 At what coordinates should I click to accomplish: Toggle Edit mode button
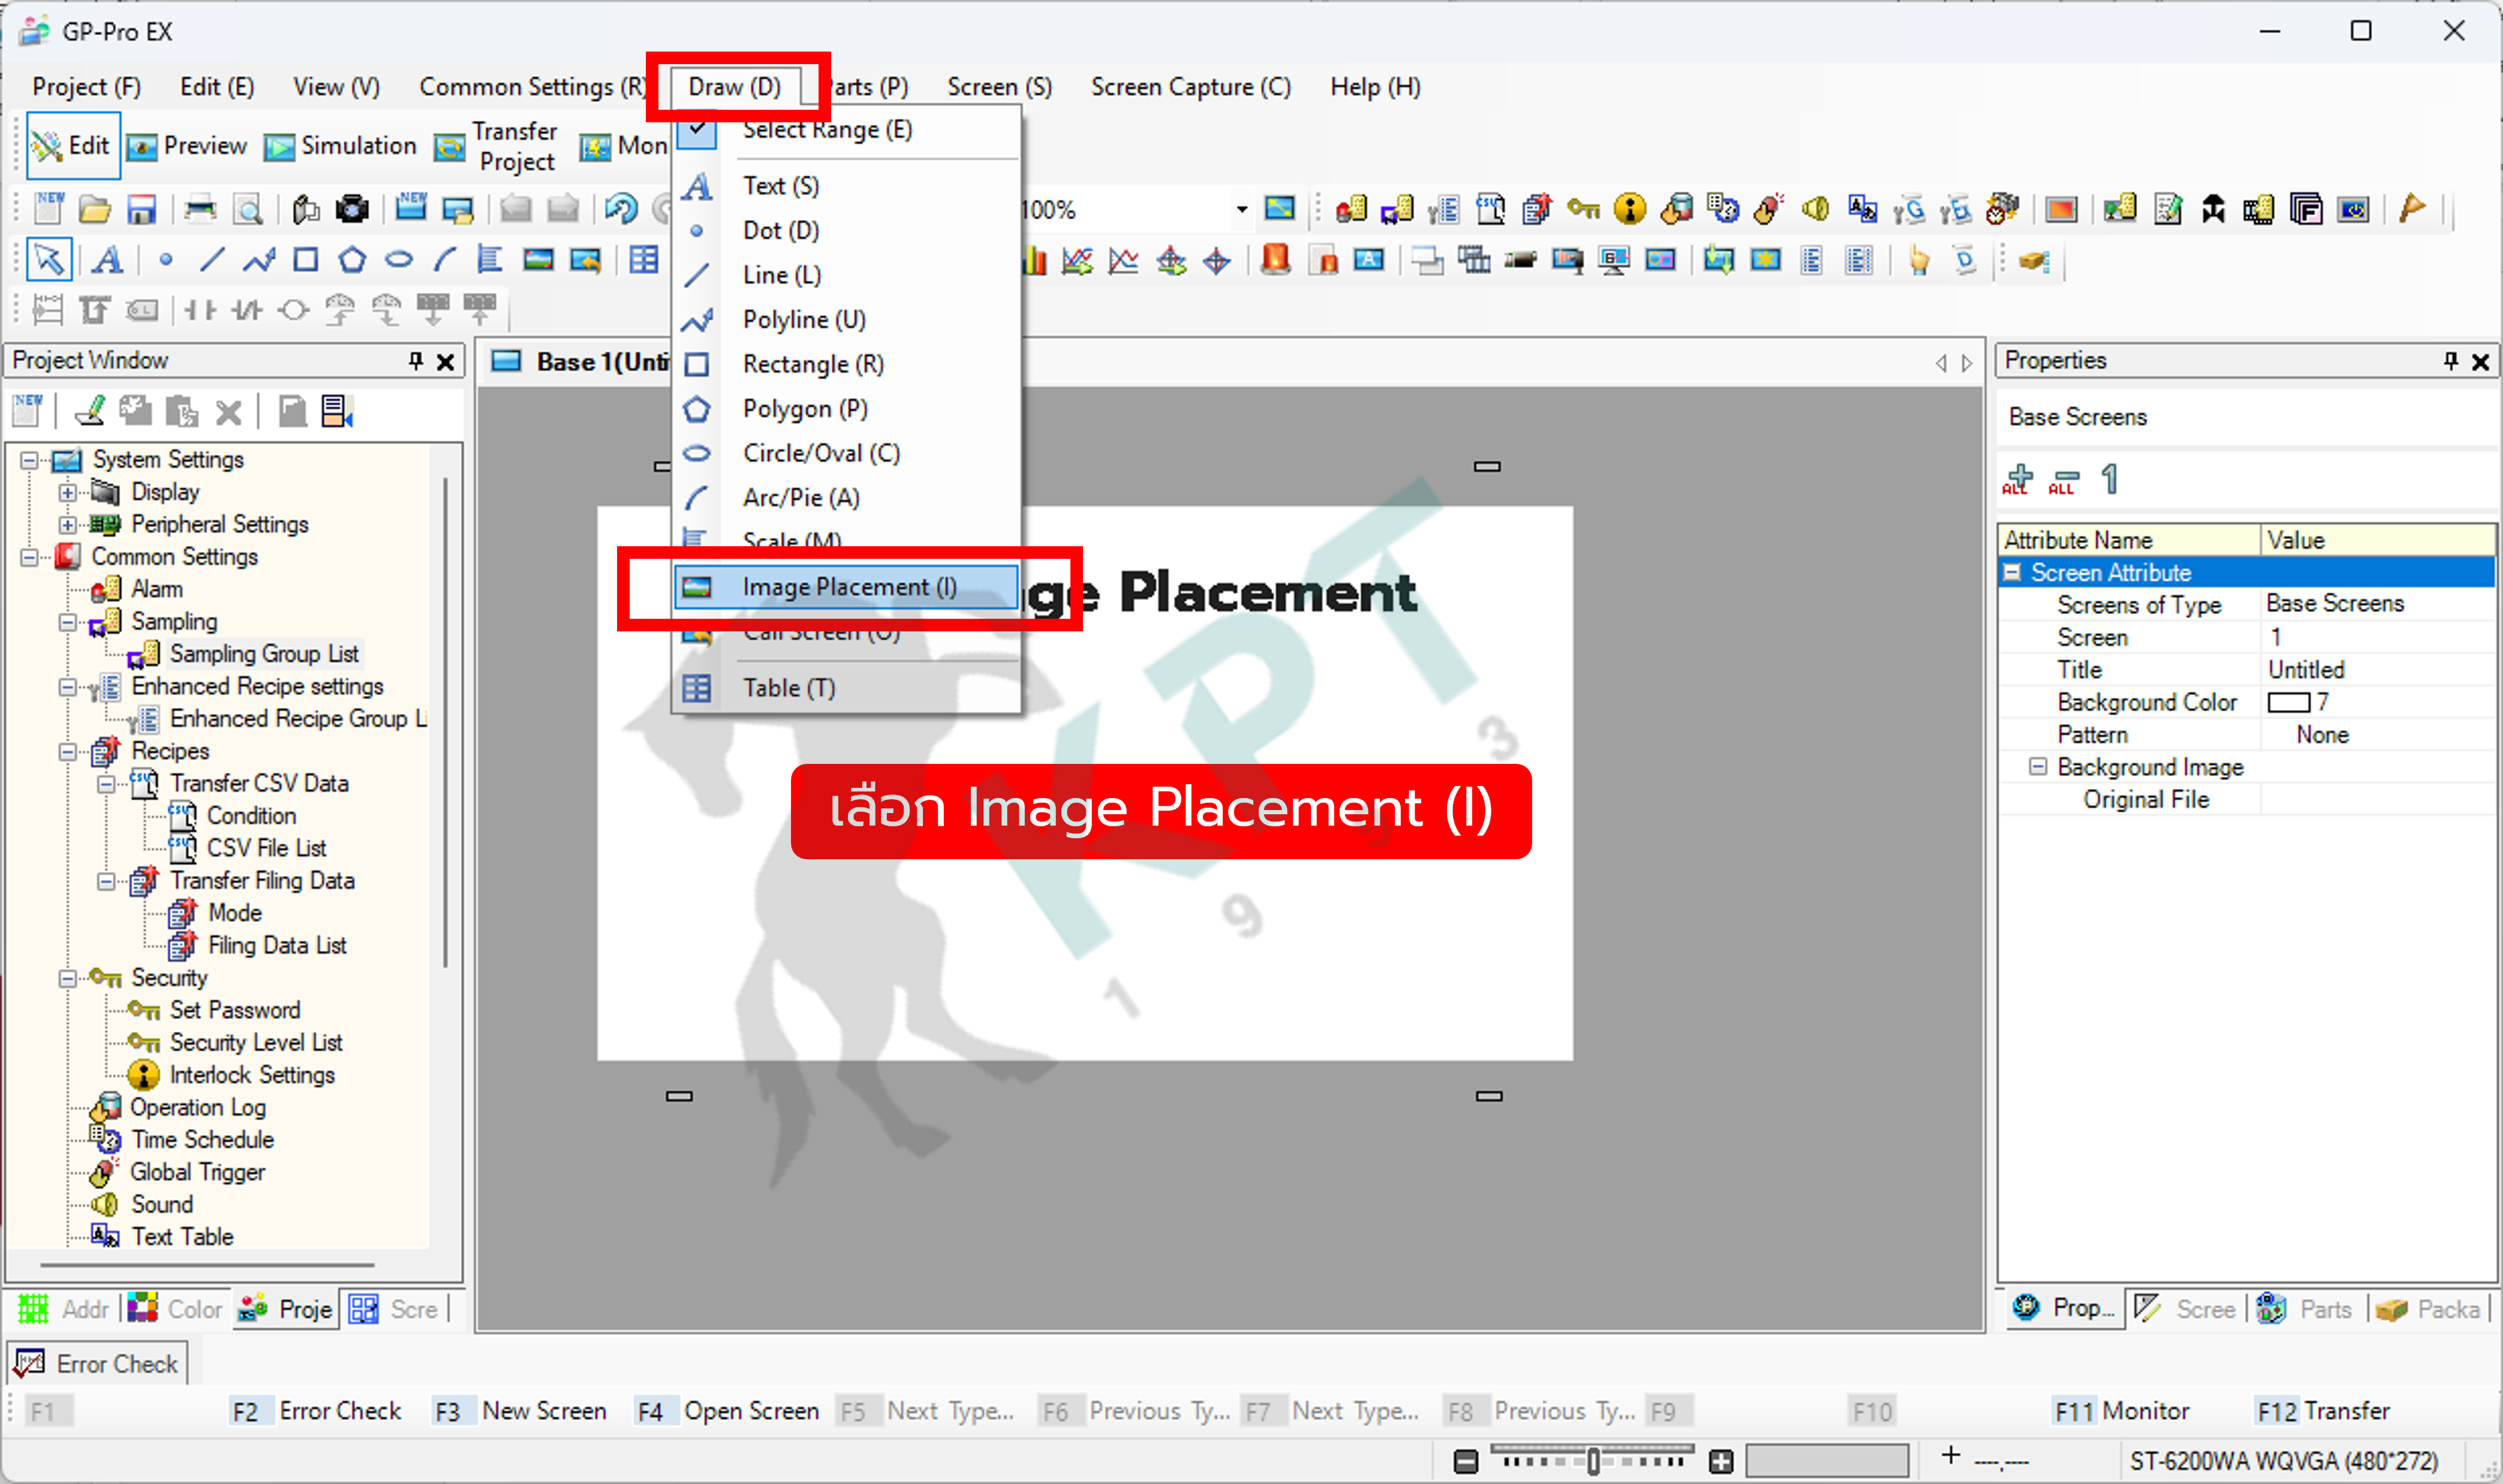(x=73, y=146)
